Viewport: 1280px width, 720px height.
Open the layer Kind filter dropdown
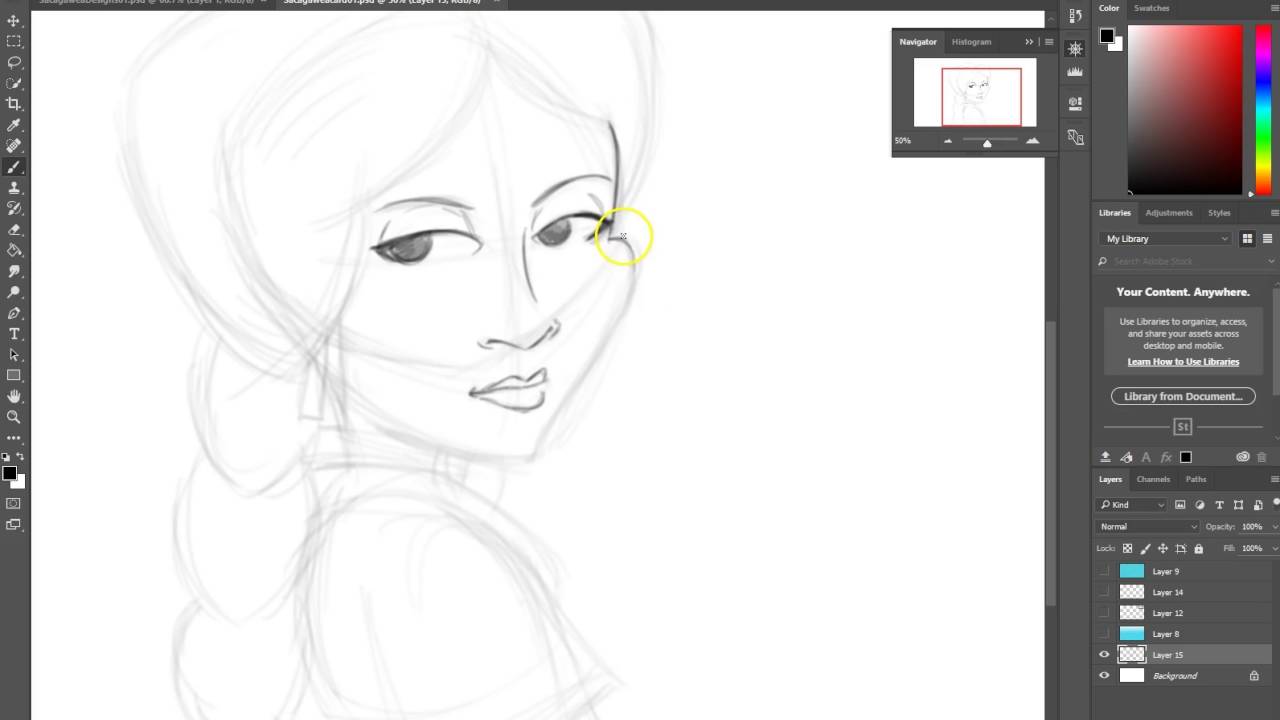pos(1132,505)
